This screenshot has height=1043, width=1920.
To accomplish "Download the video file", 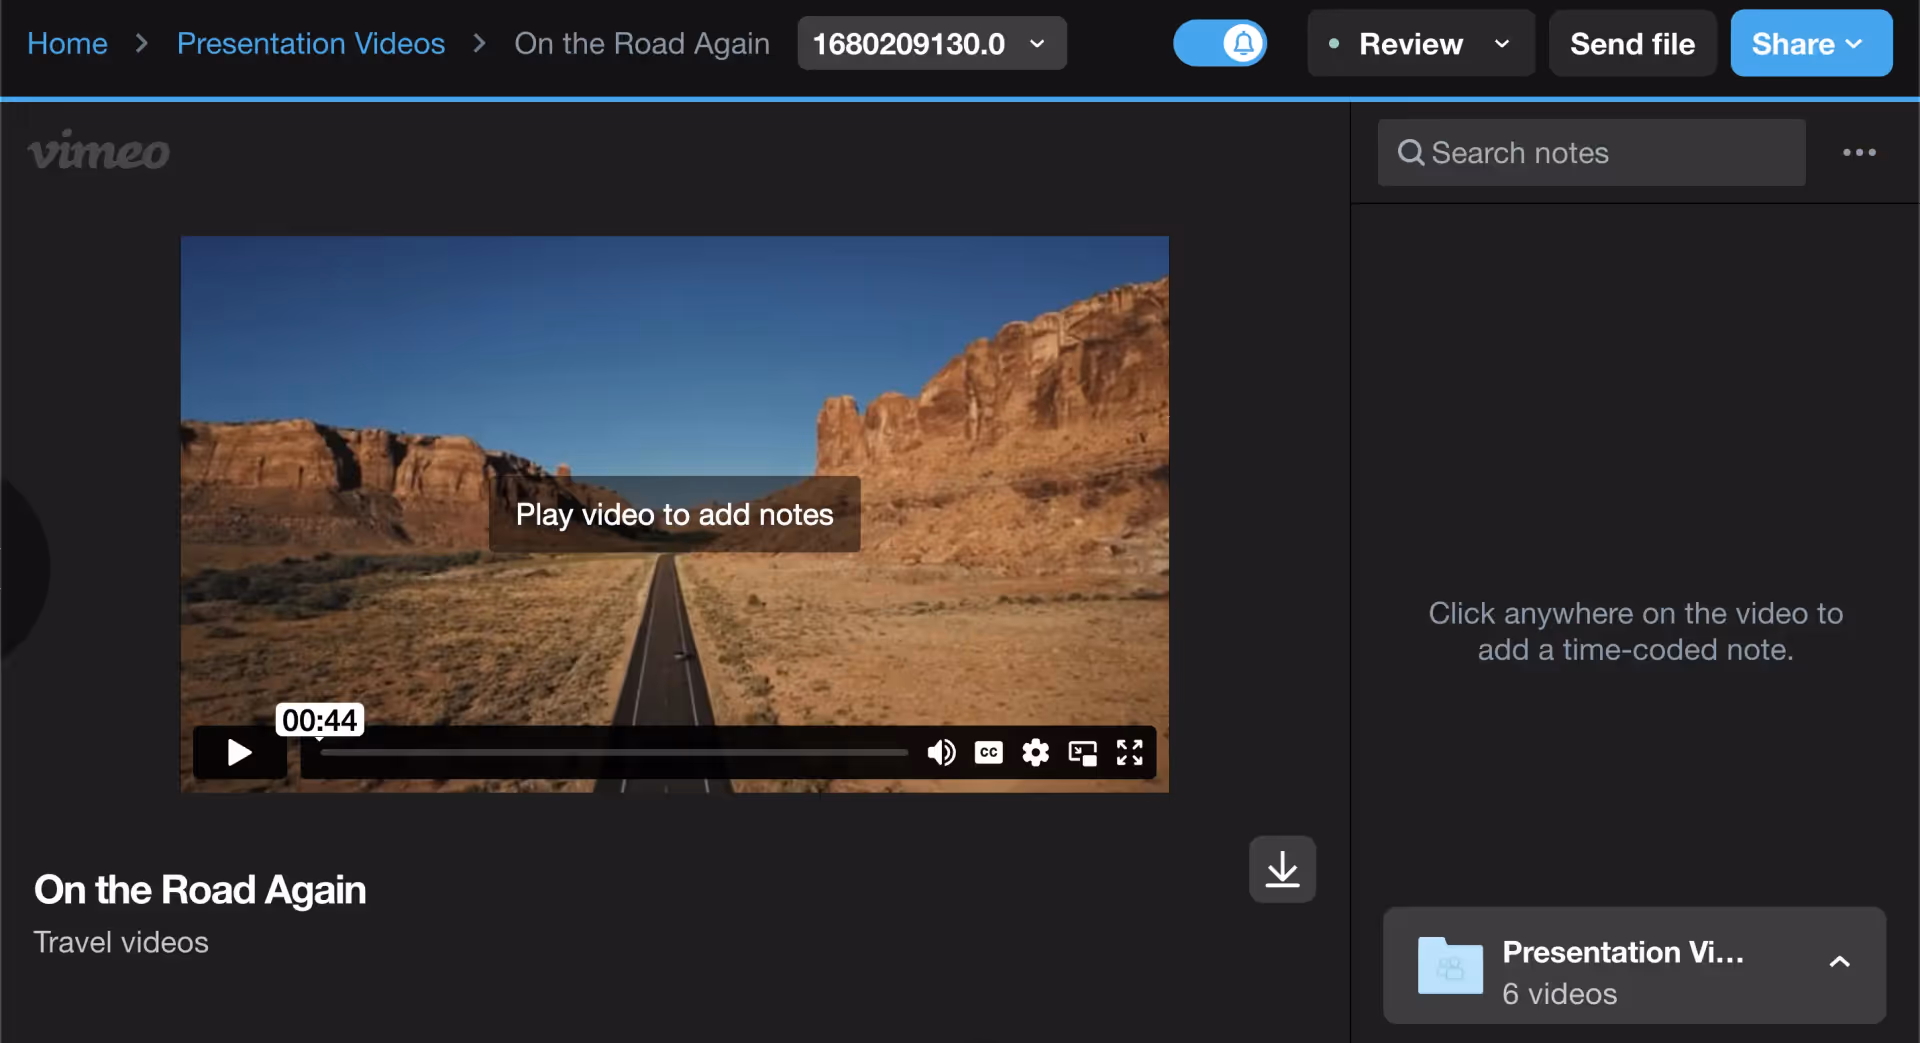I will (1282, 869).
